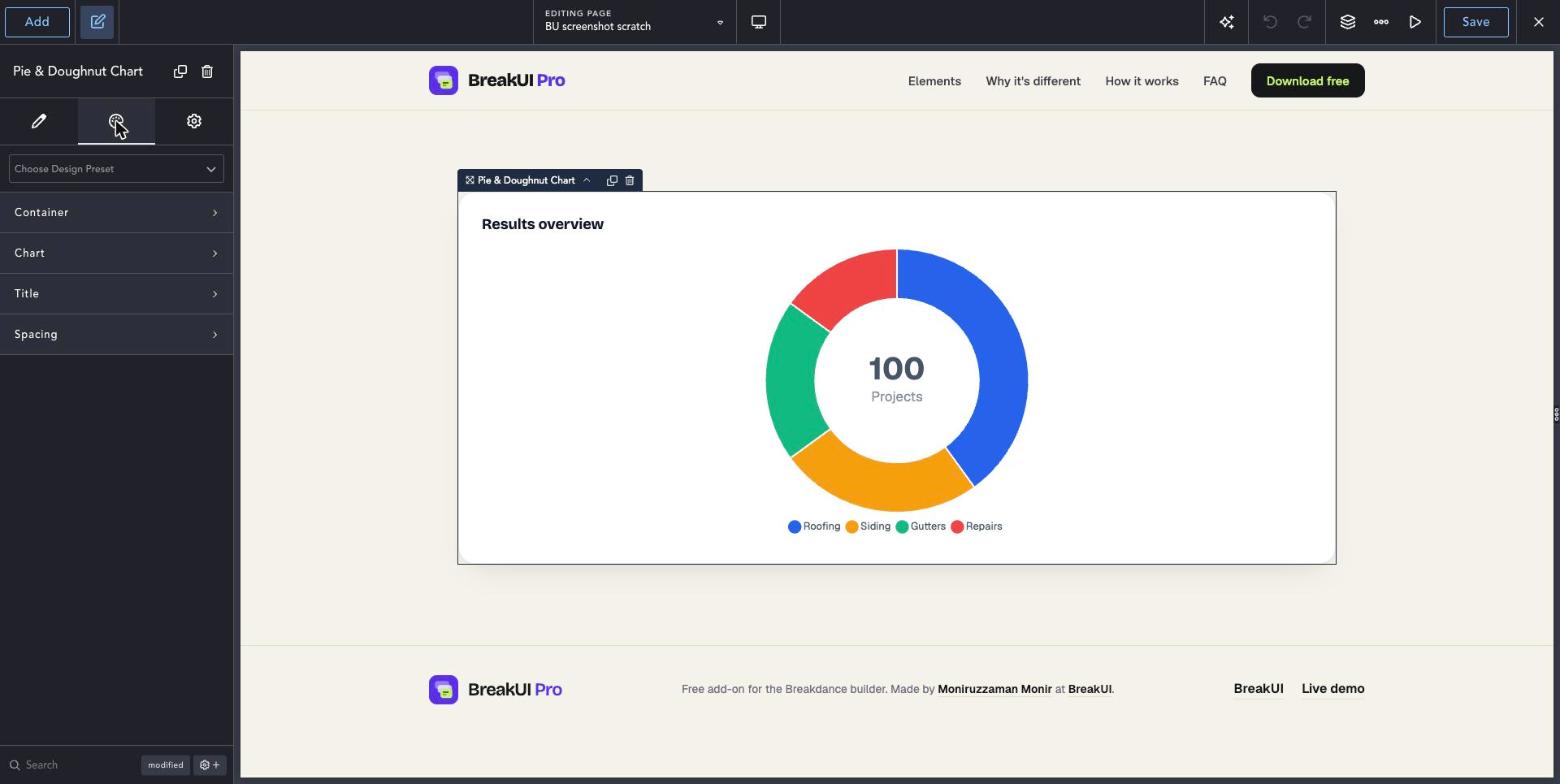
Task: Click the AI sparkle icon in toolbar
Action: pos(1227,21)
